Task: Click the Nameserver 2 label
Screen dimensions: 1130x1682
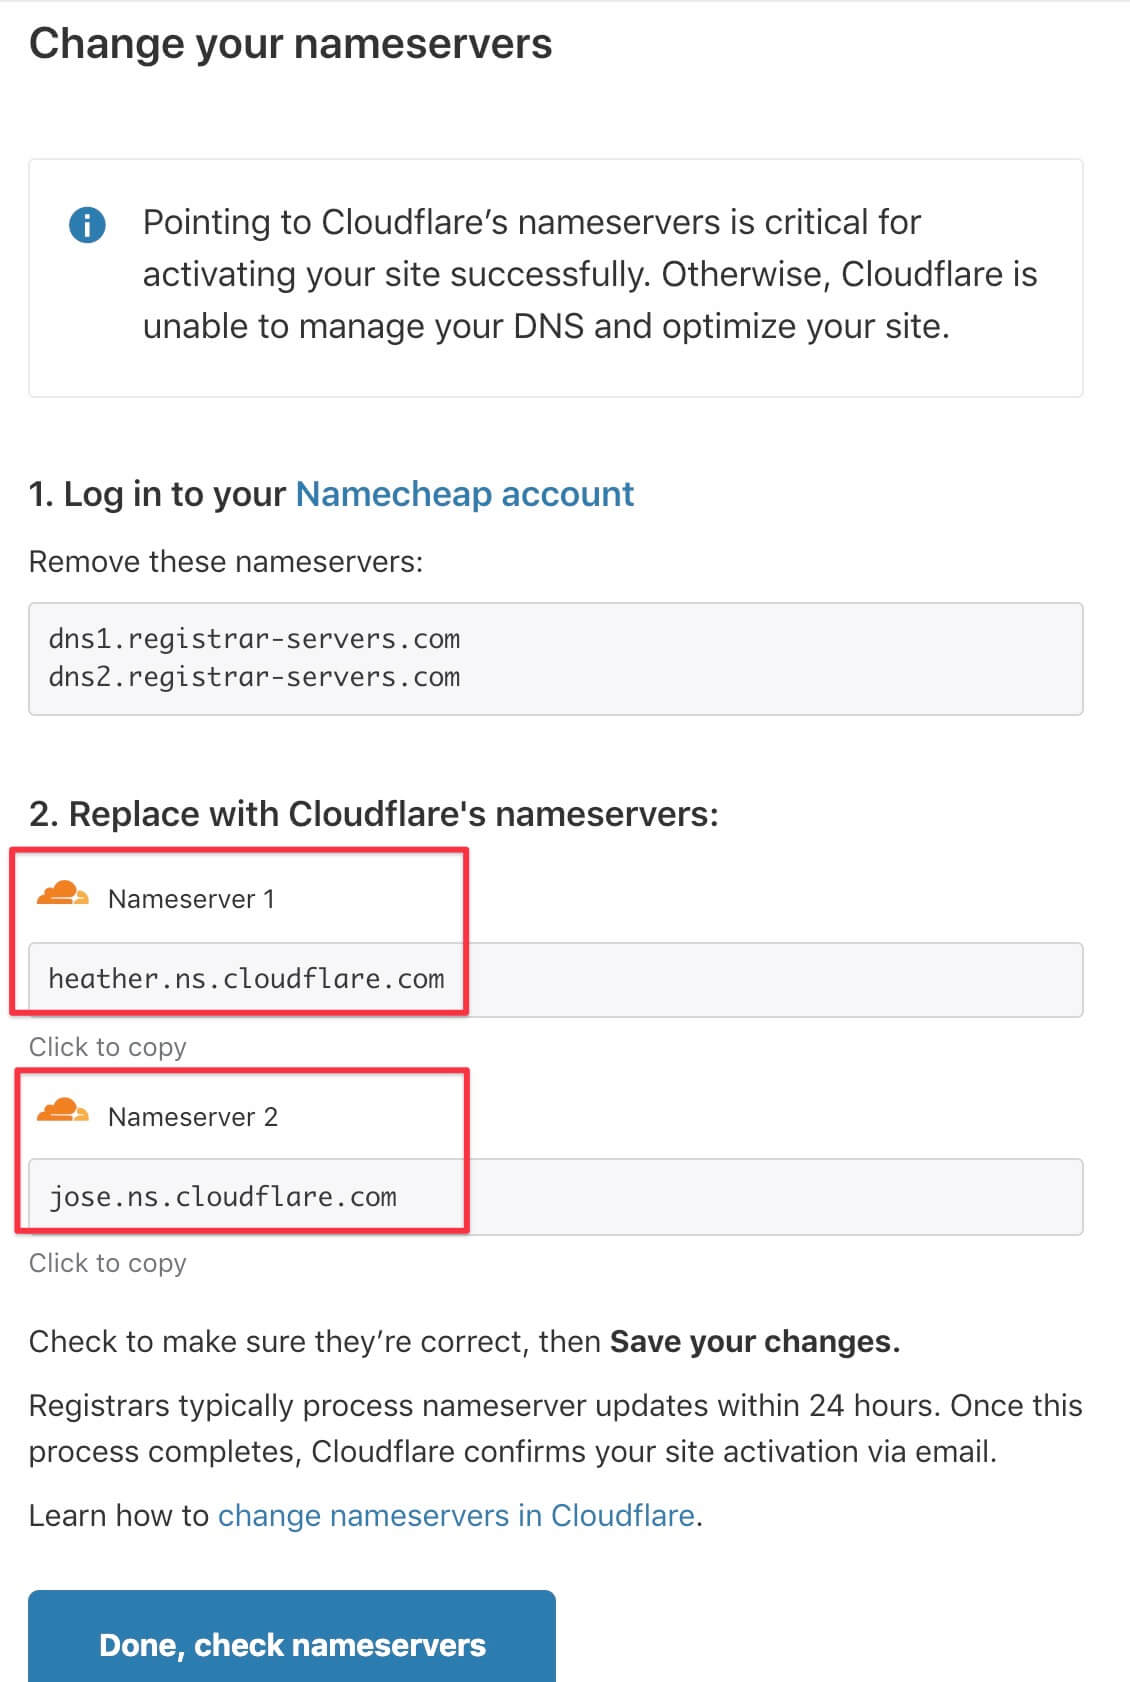Action: point(193,1117)
